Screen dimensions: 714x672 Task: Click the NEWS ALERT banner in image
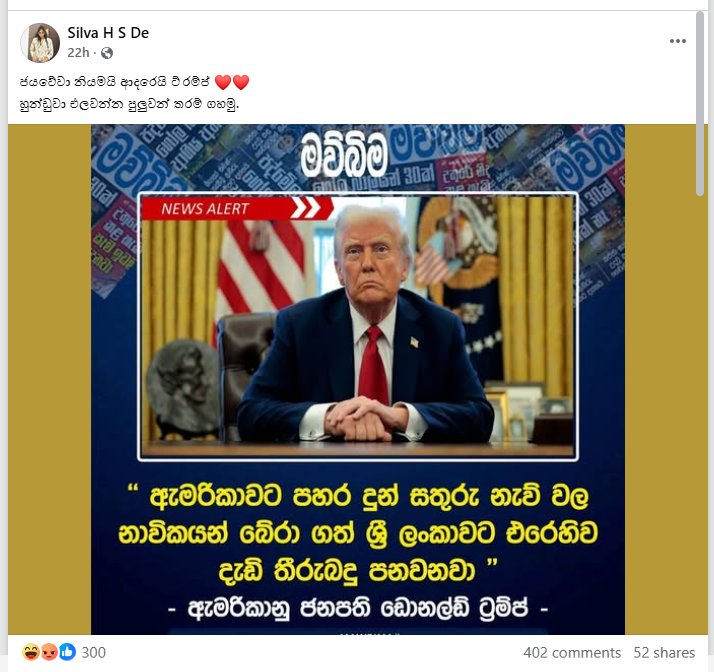(237, 209)
